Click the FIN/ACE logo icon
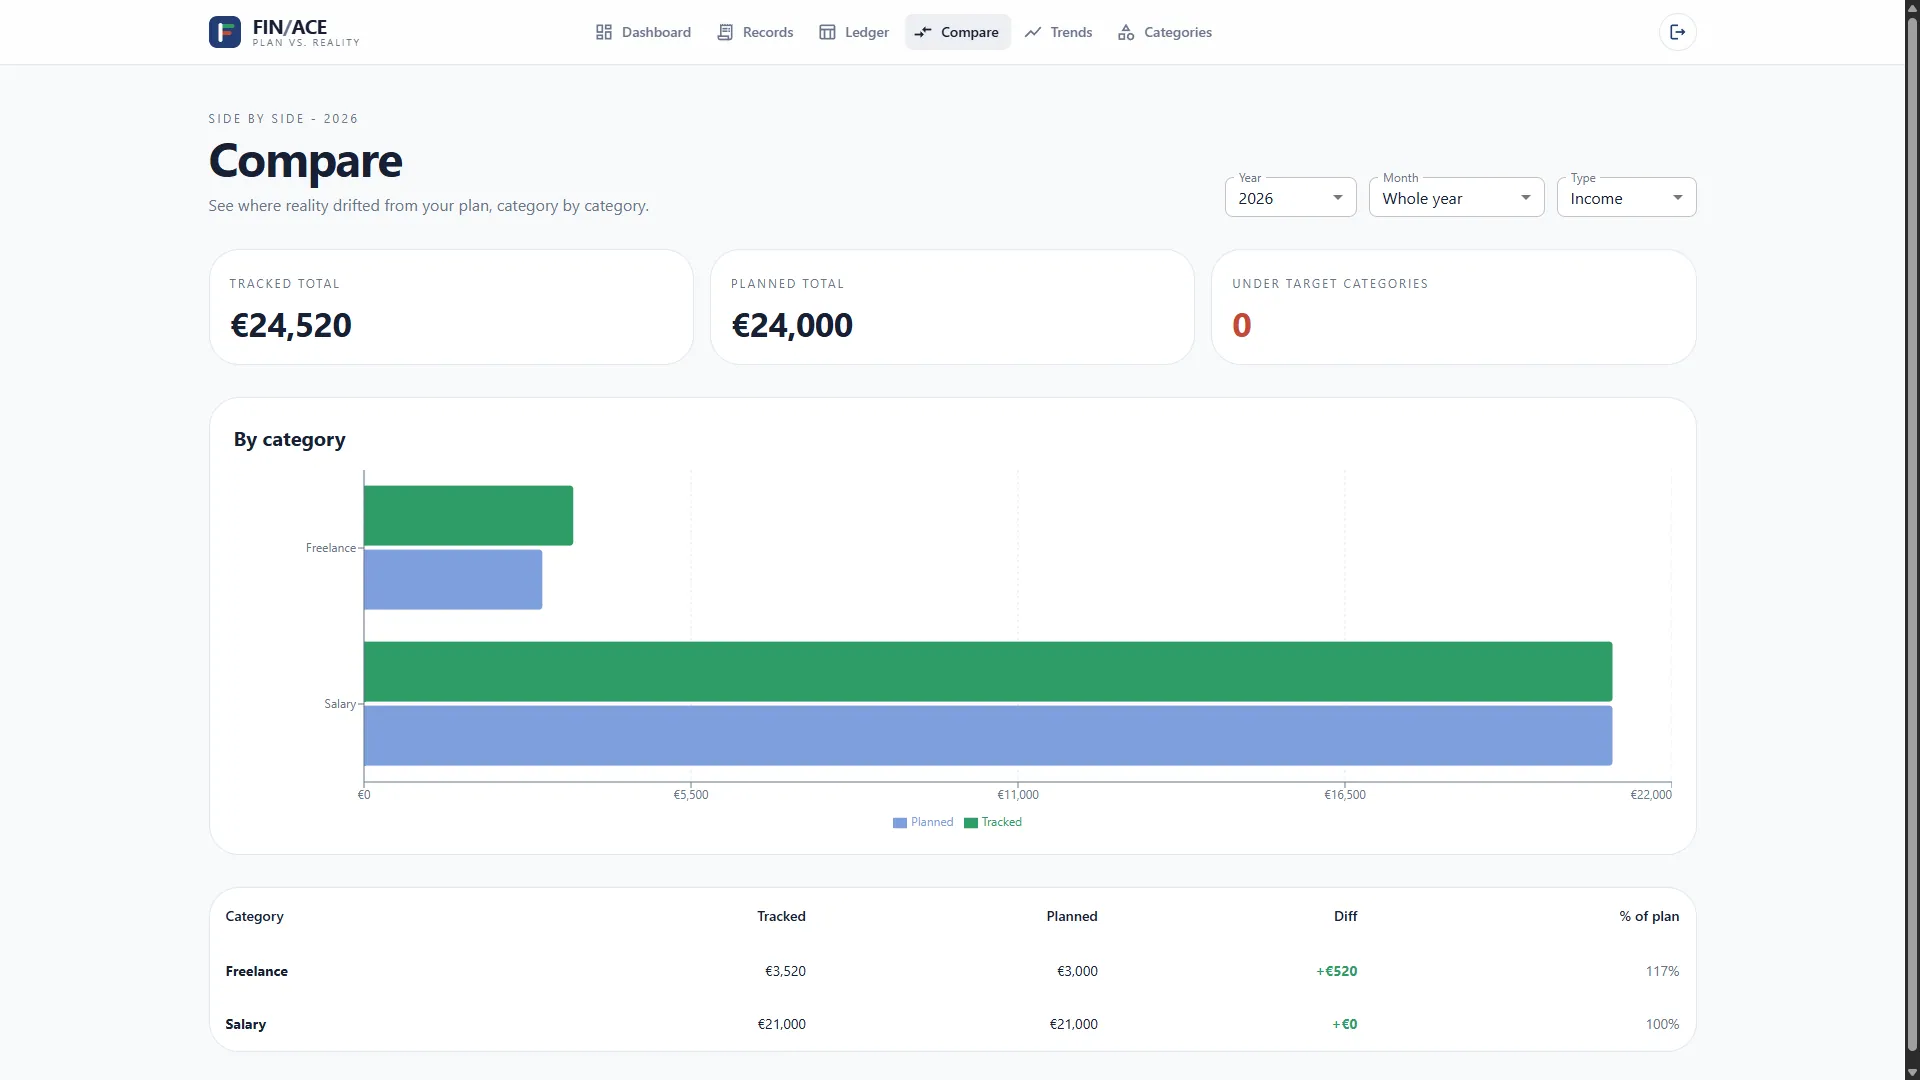The width and height of the screenshot is (1920, 1080). point(224,32)
